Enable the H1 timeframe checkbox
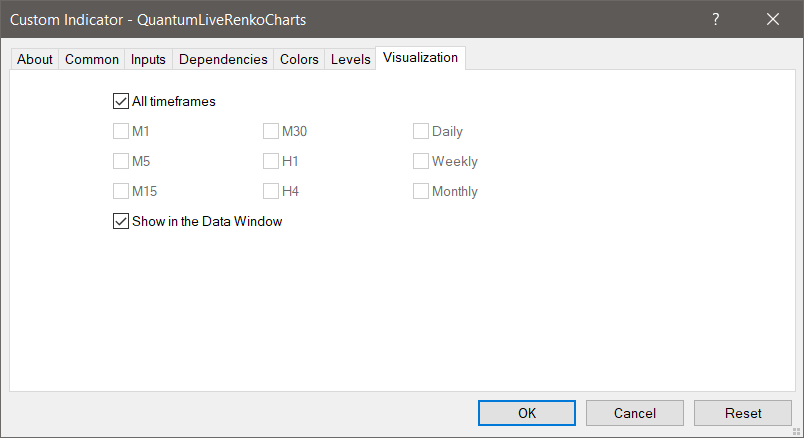 click(x=271, y=161)
